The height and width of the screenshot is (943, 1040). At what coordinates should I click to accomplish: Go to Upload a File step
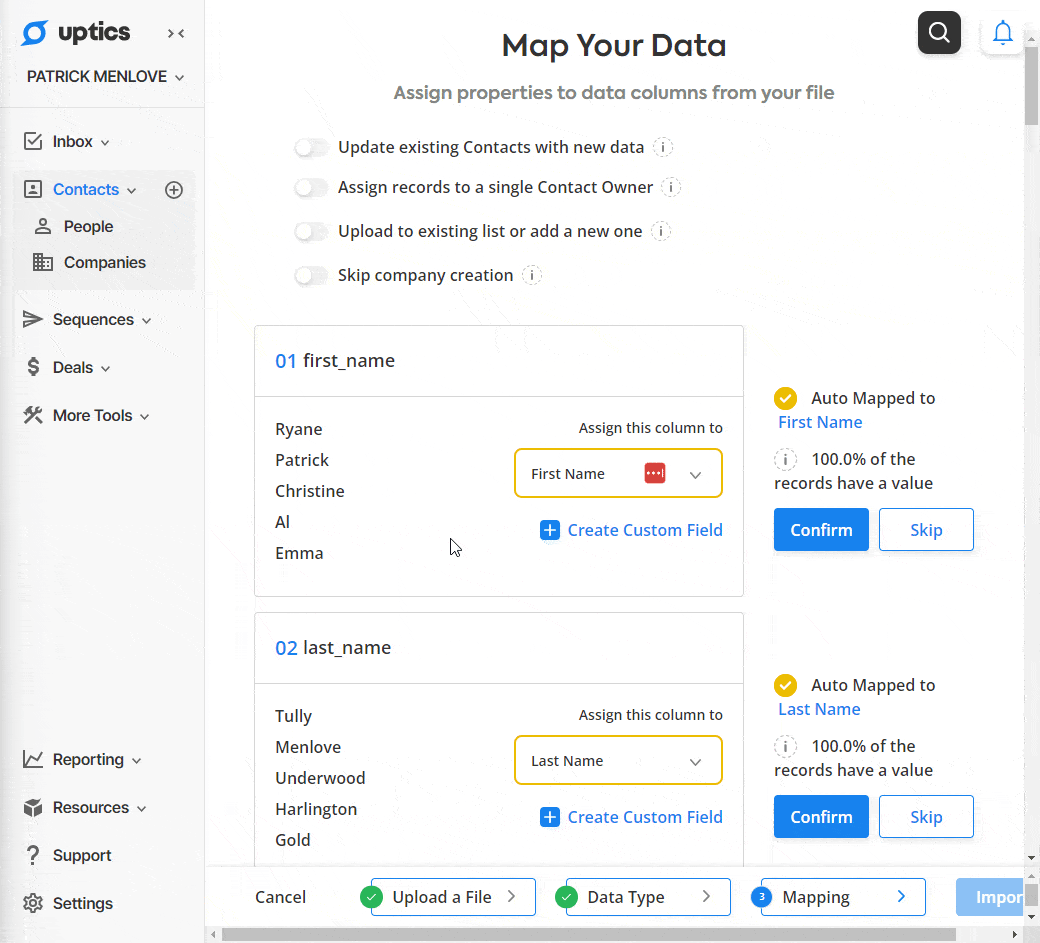click(453, 897)
